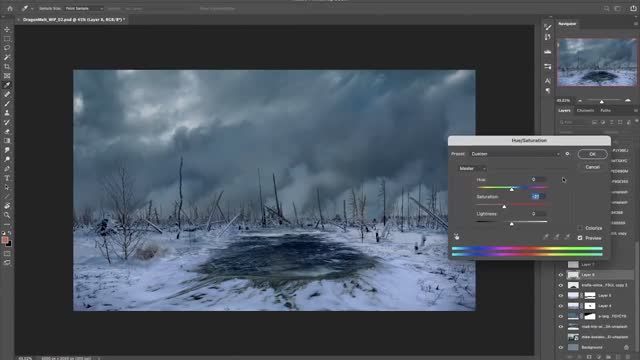640x360 pixels.
Task: Click the foreground color swatch
Action: [x=5, y=240]
